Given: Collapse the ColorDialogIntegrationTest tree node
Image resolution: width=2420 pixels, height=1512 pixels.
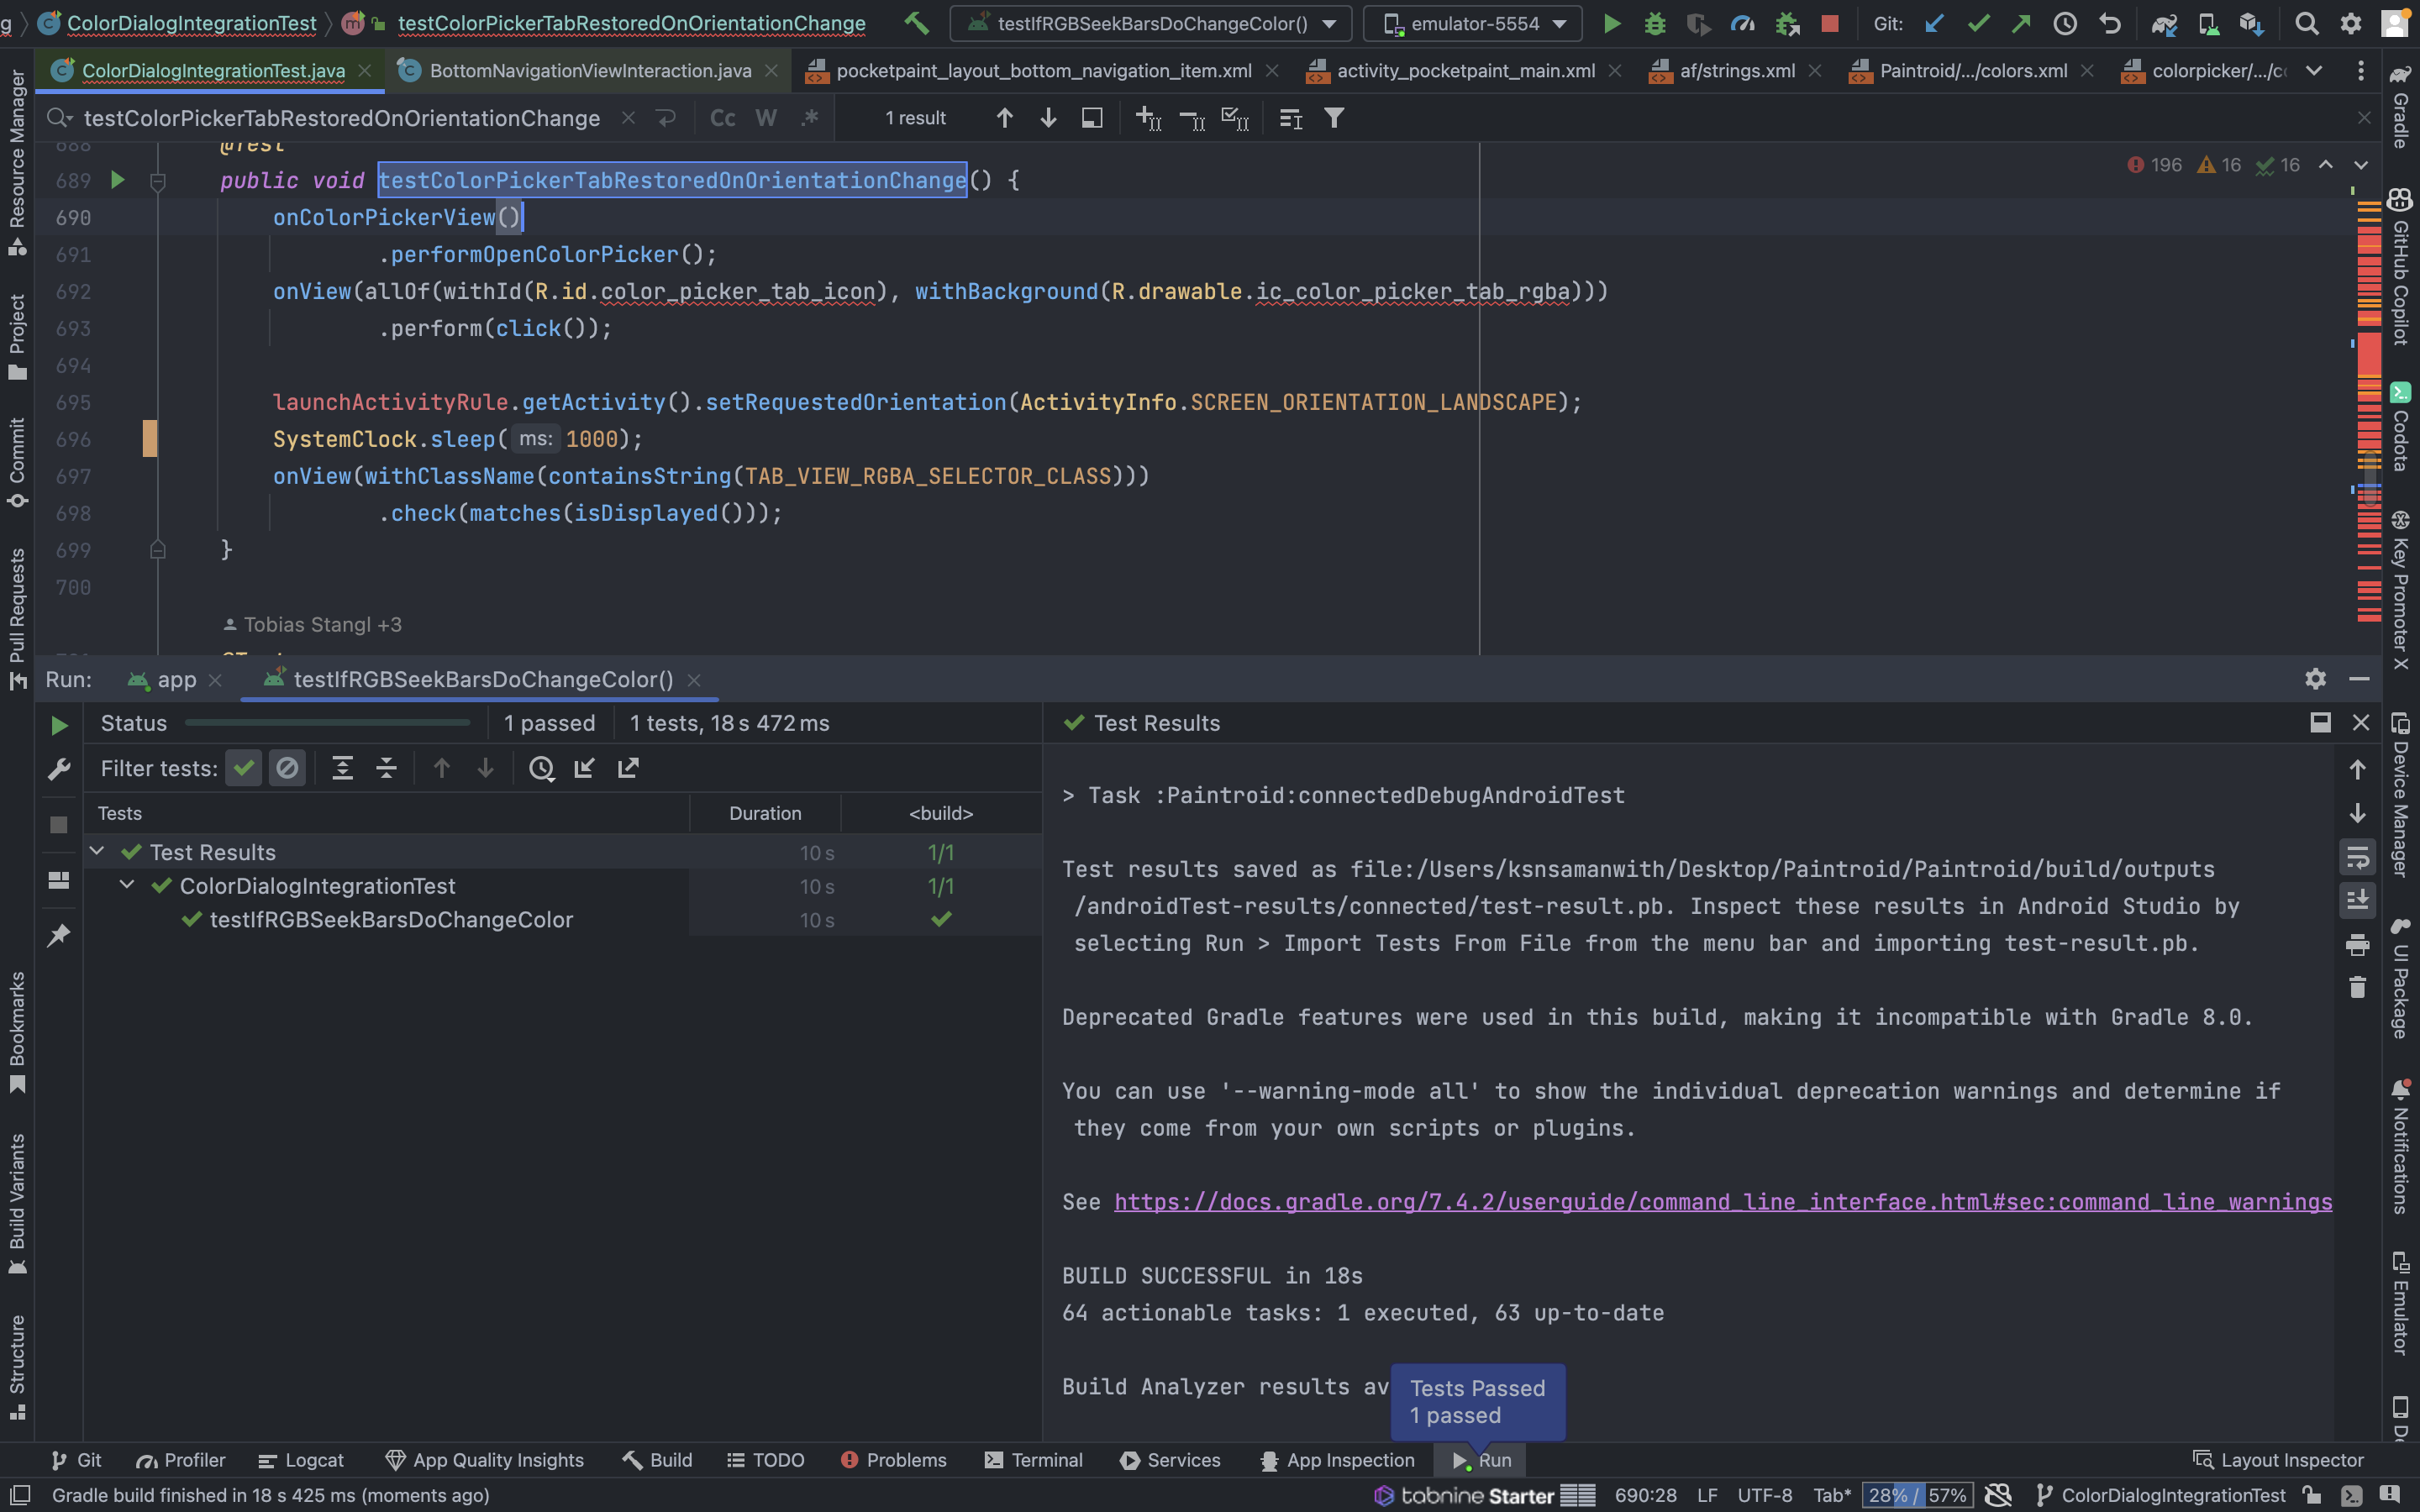Looking at the screenshot, I should 127,885.
